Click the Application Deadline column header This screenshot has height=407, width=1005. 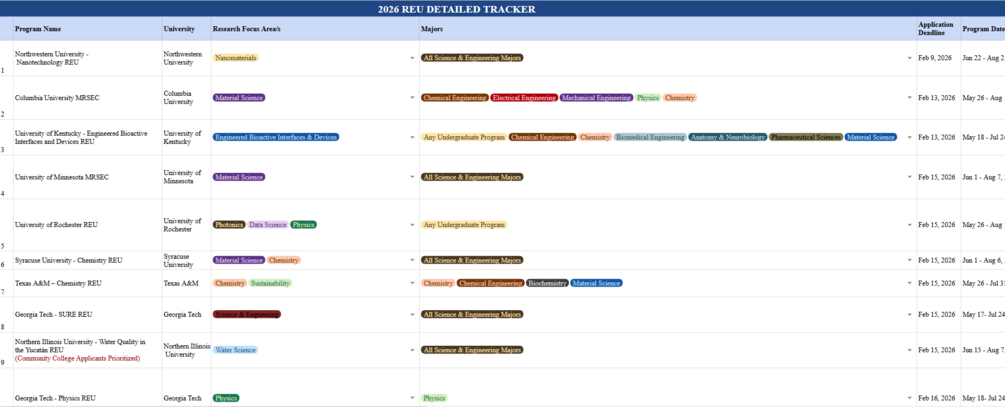[x=938, y=29]
